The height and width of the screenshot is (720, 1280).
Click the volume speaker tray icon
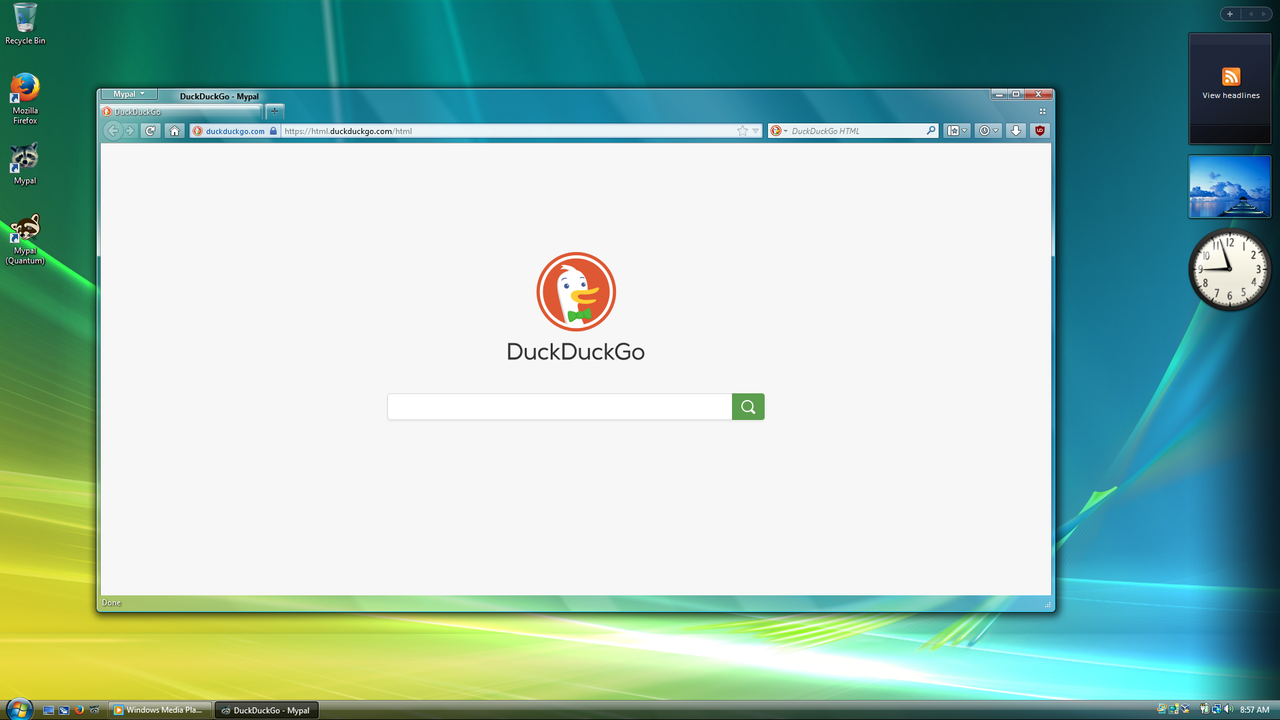(x=1228, y=709)
